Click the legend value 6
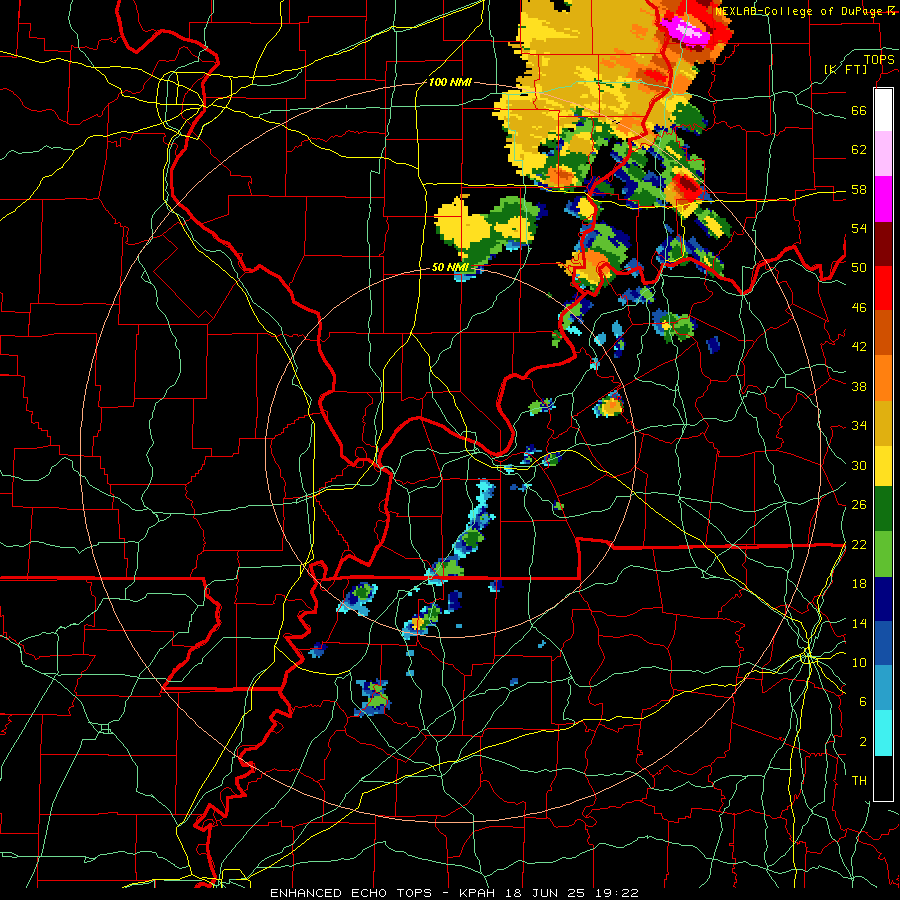Screen dimensions: 900x900 coord(863,702)
